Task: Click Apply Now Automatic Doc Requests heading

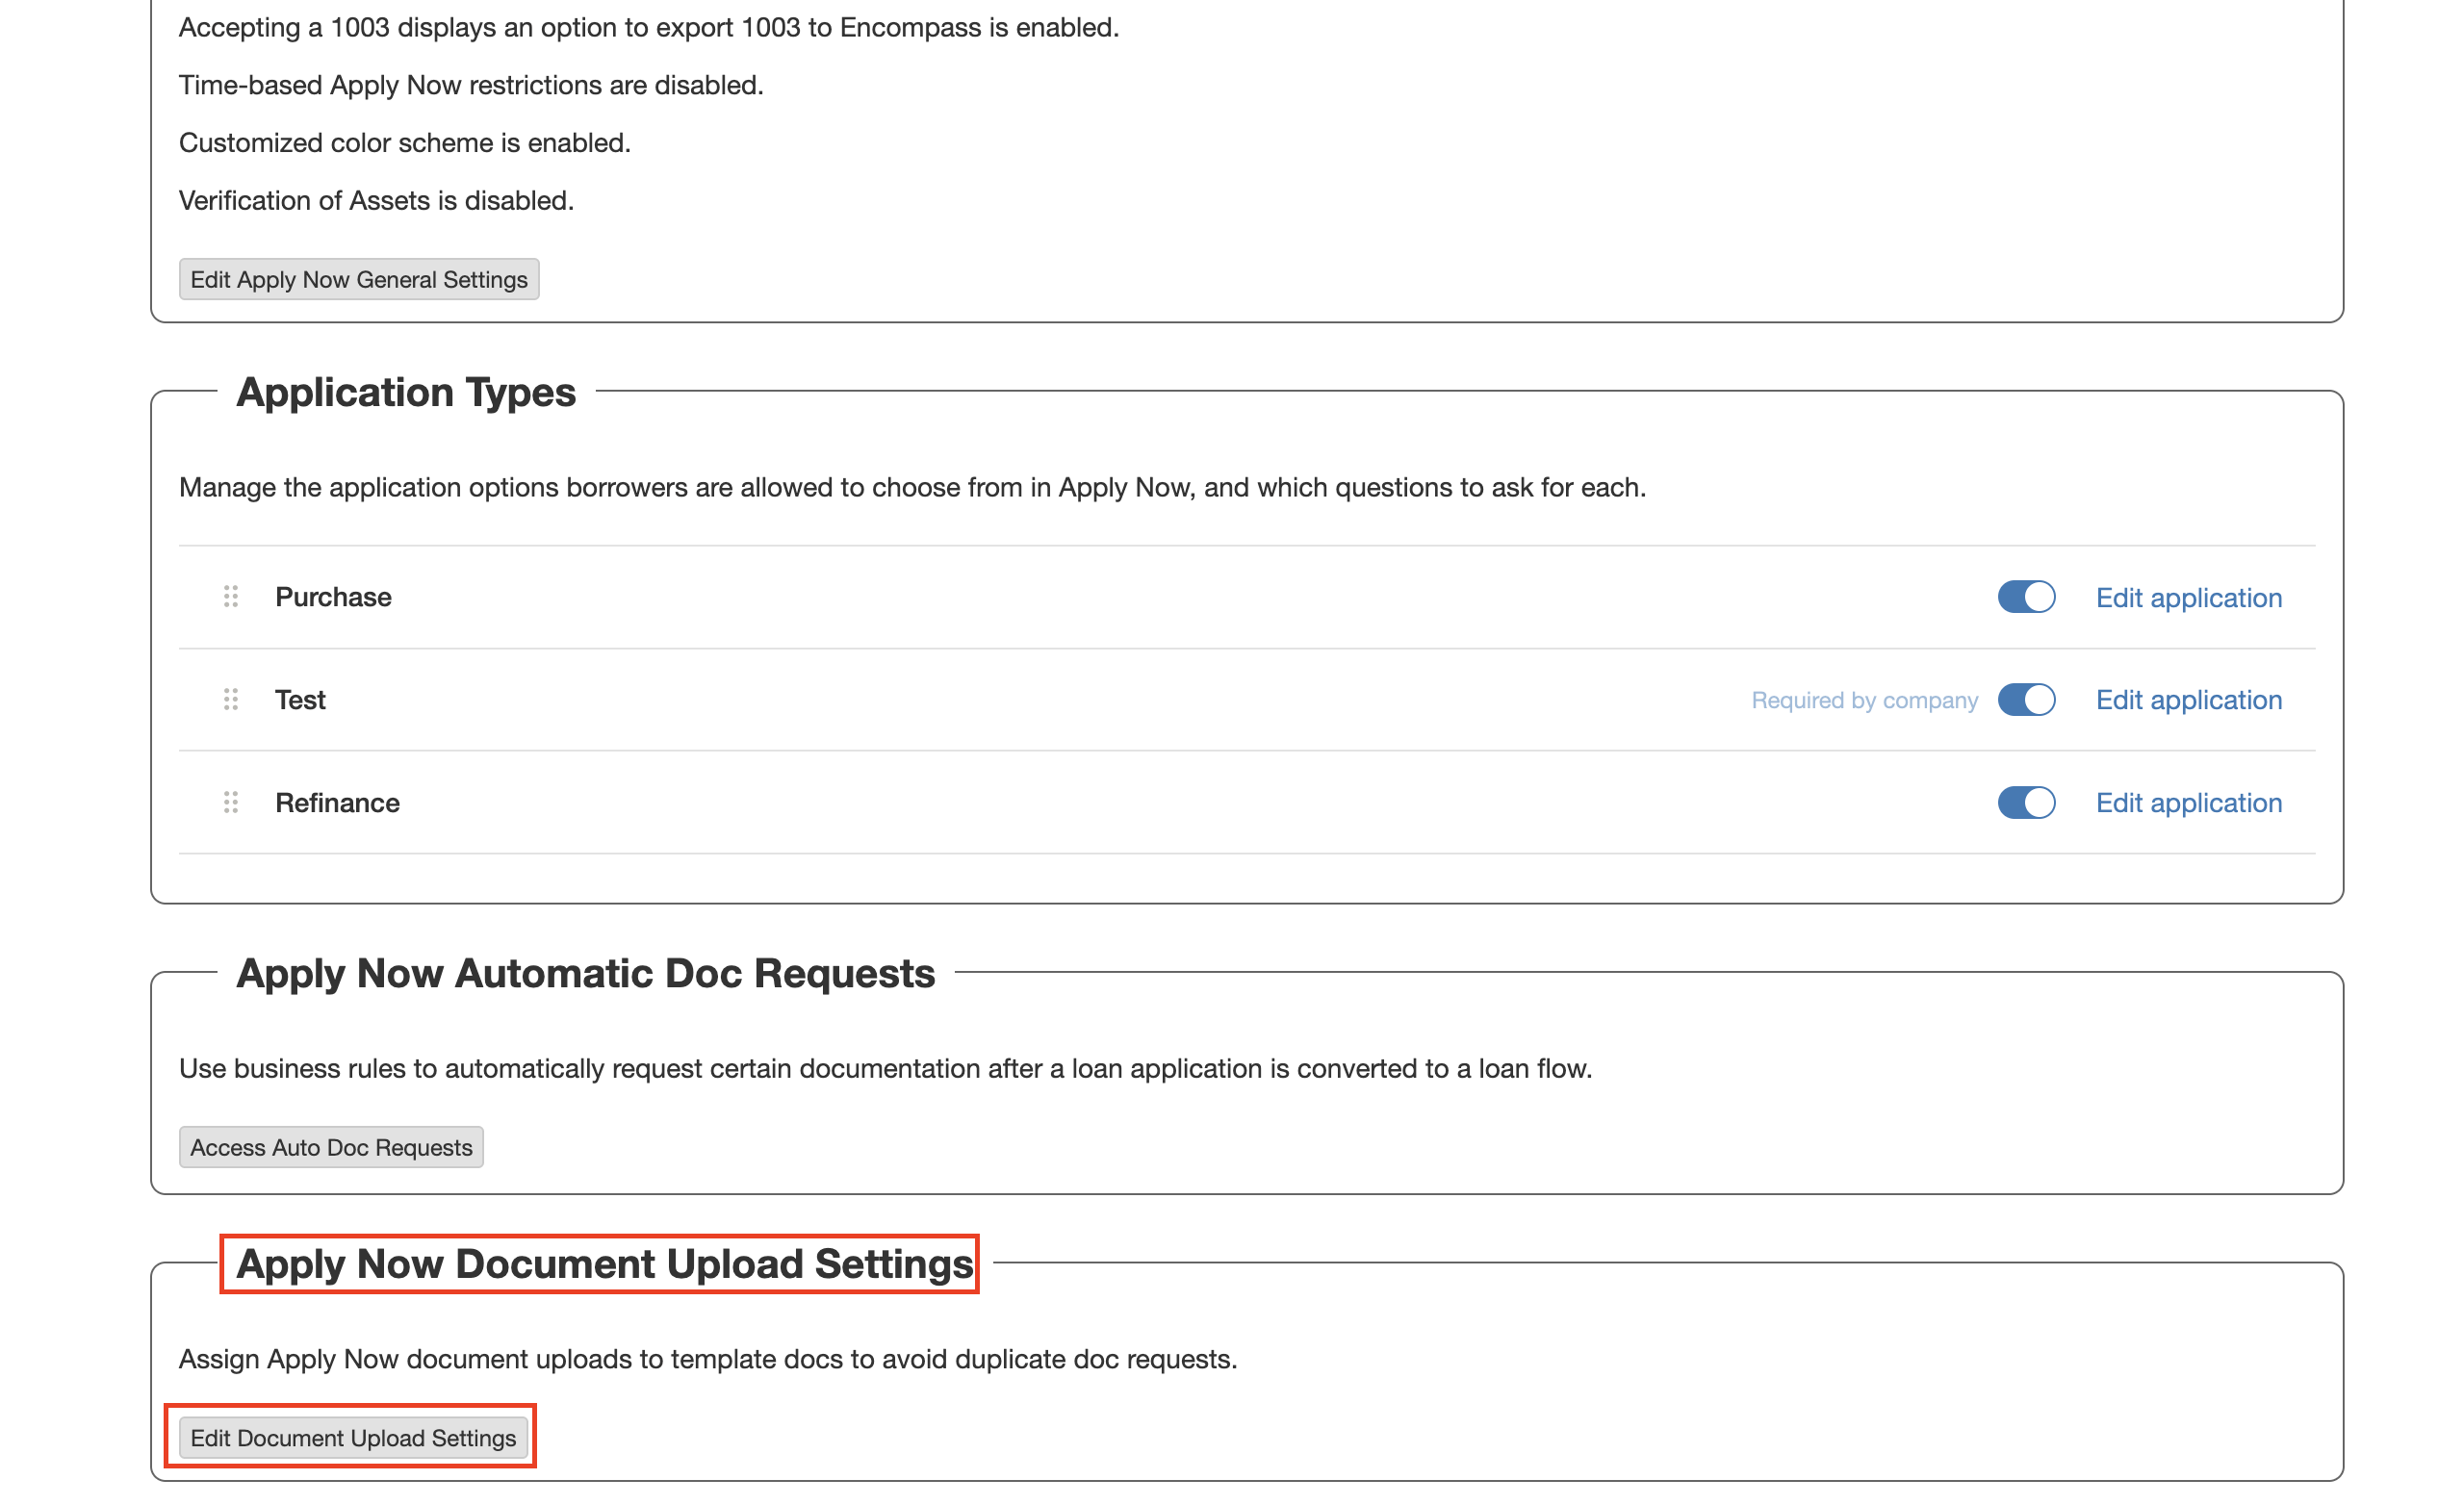Action: 585,973
